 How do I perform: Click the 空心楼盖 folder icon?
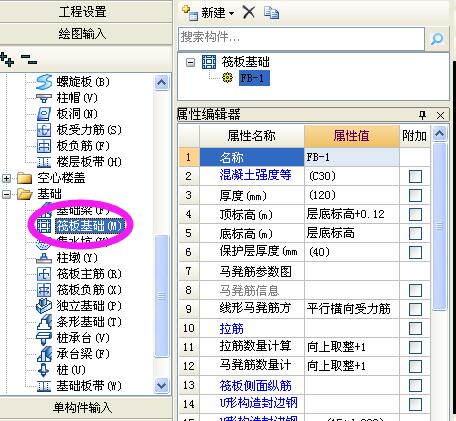24,178
